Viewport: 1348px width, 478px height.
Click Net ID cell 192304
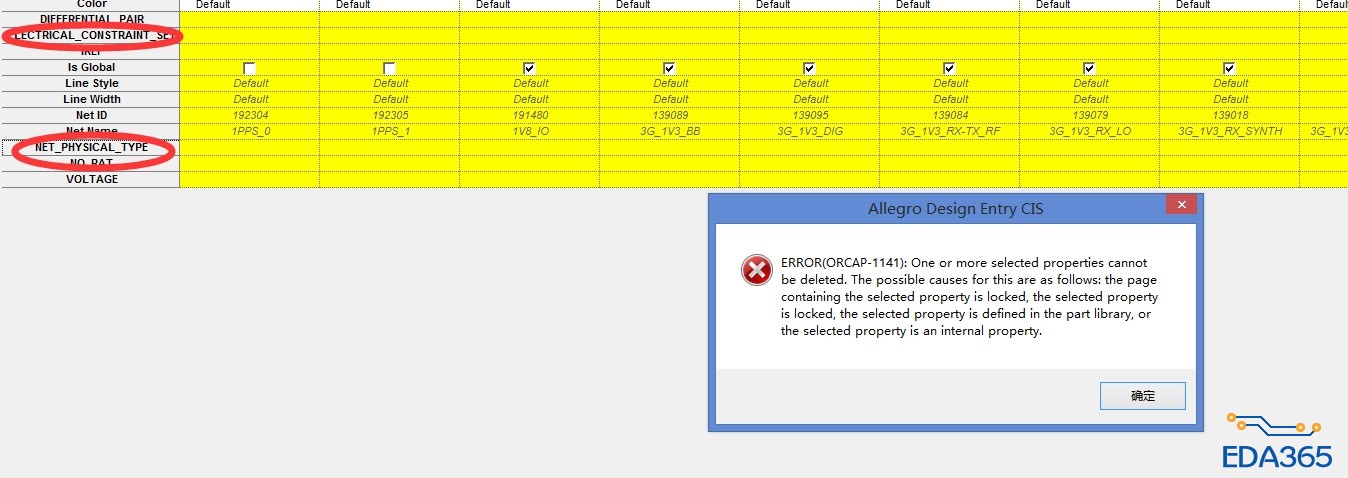pos(250,115)
